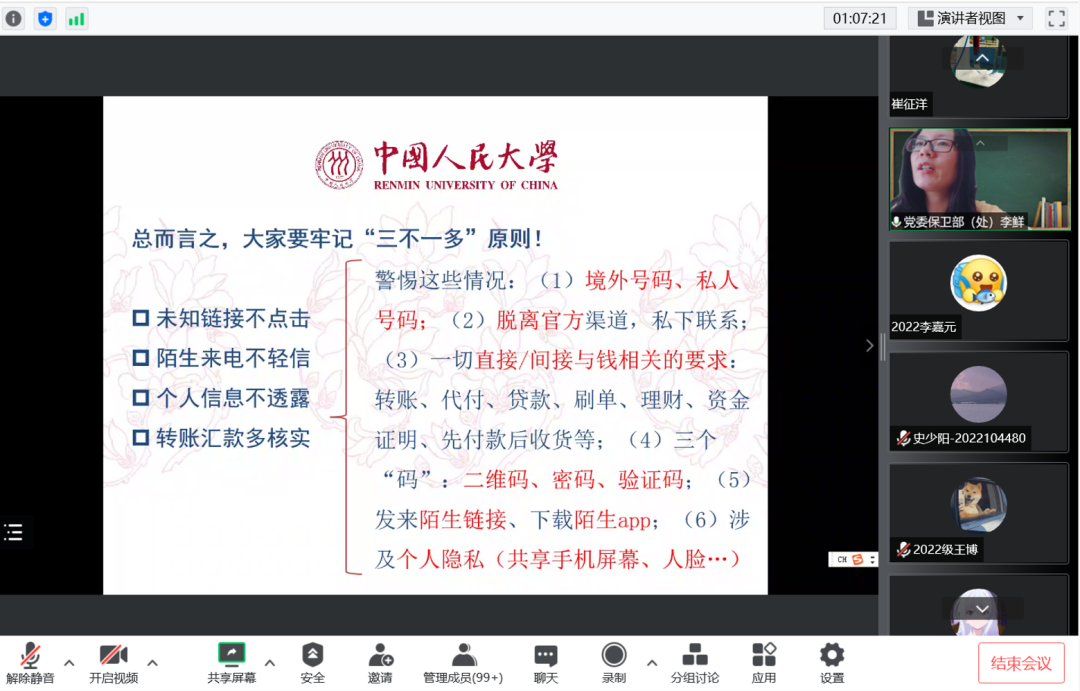Unmute the microphone (解除静音)

[x=30, y=663]
